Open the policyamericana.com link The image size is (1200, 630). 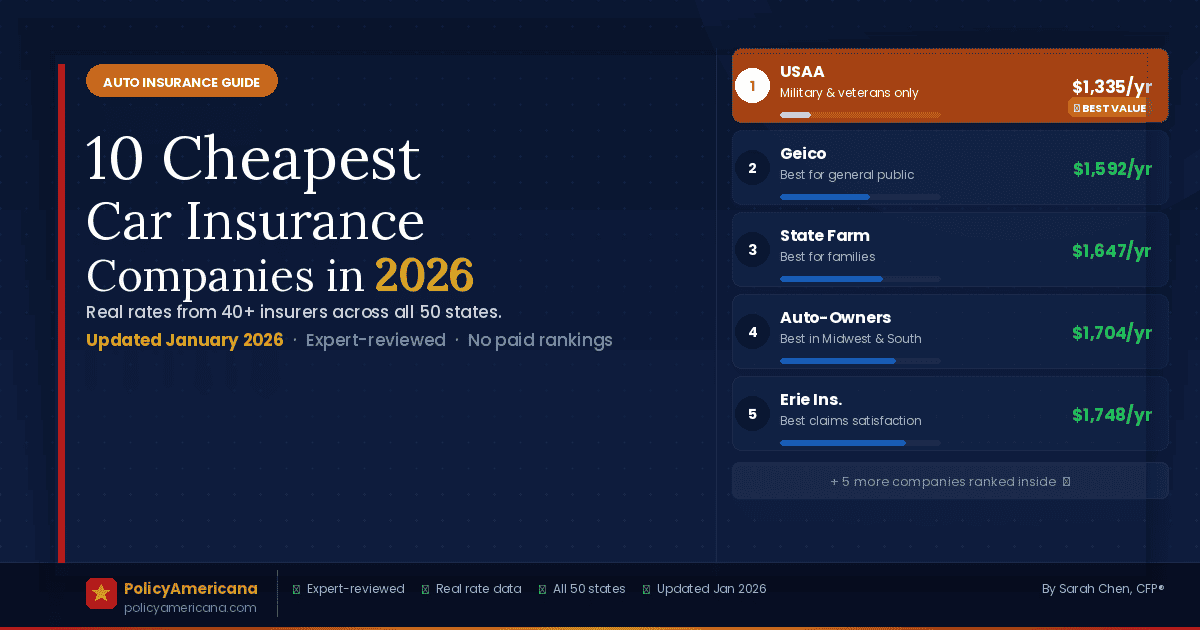click(190, 607)
